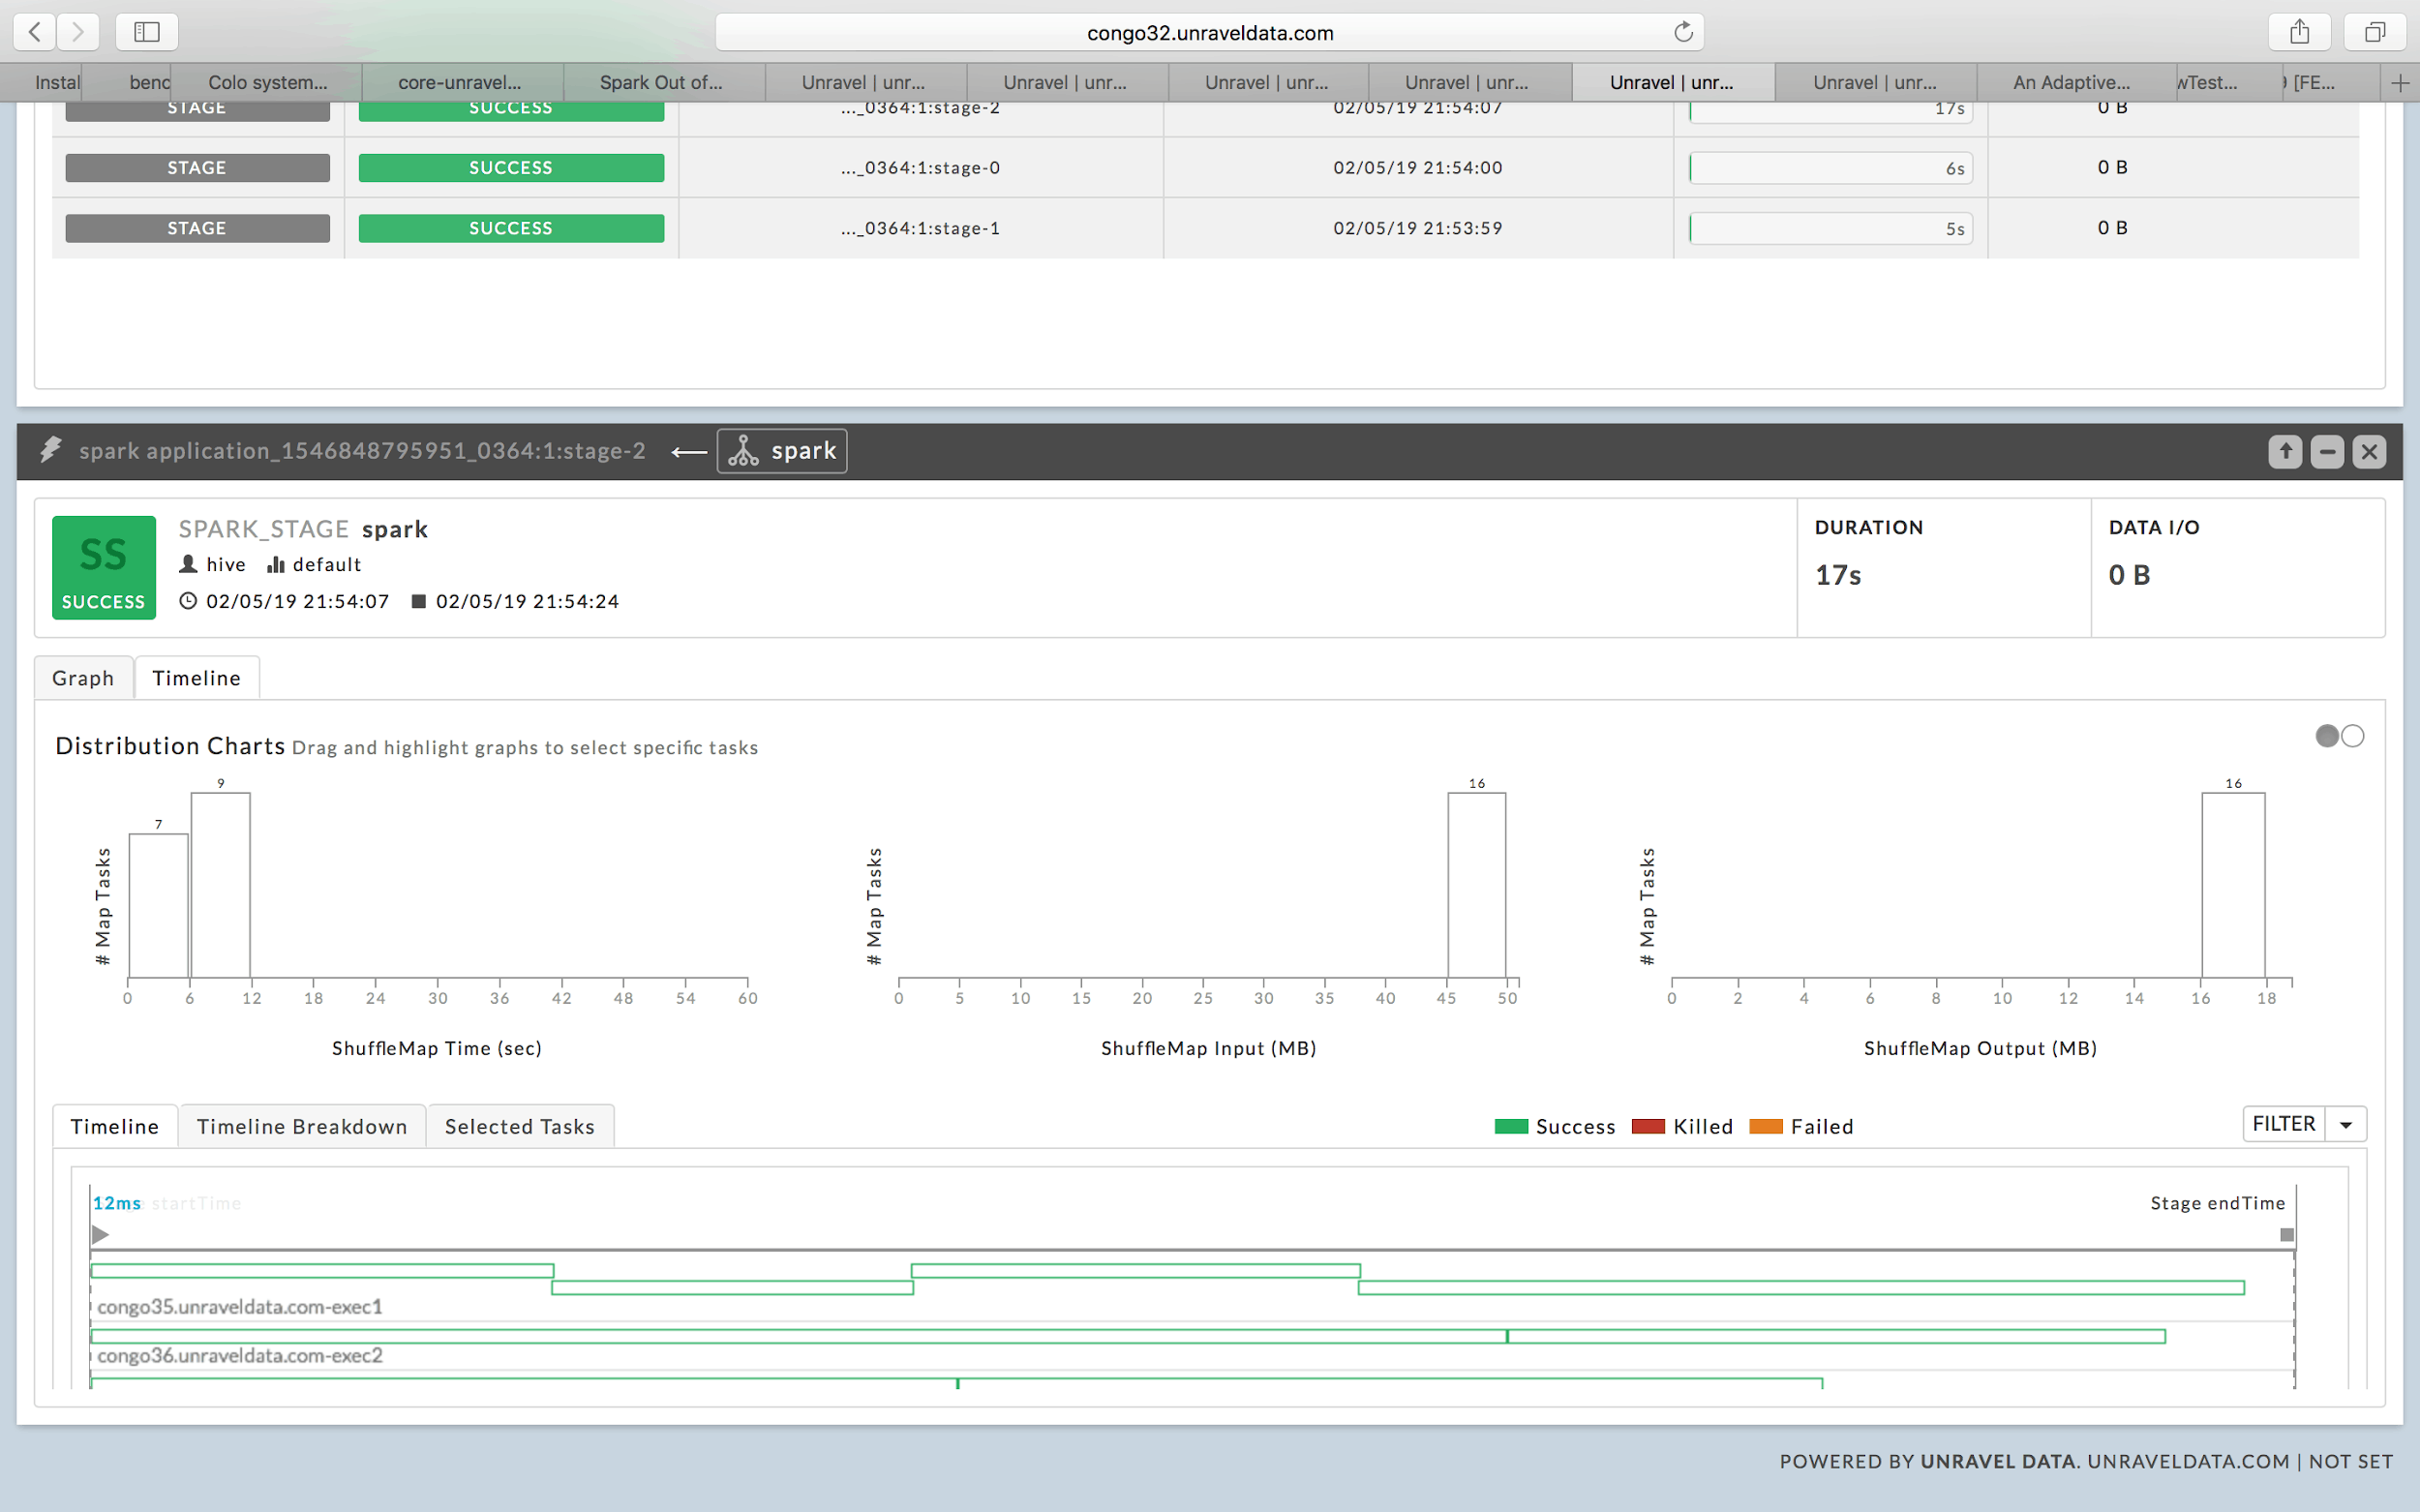Move stage panel up with arrow icon
The width and height of the screenshot is (2420, 1512).
click(2285, 452)
